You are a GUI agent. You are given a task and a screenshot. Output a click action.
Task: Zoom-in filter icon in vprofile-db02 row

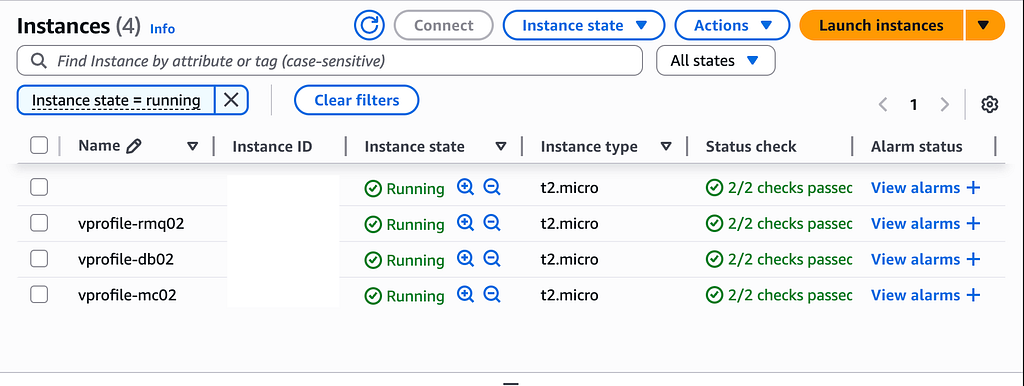click(465, 259)
